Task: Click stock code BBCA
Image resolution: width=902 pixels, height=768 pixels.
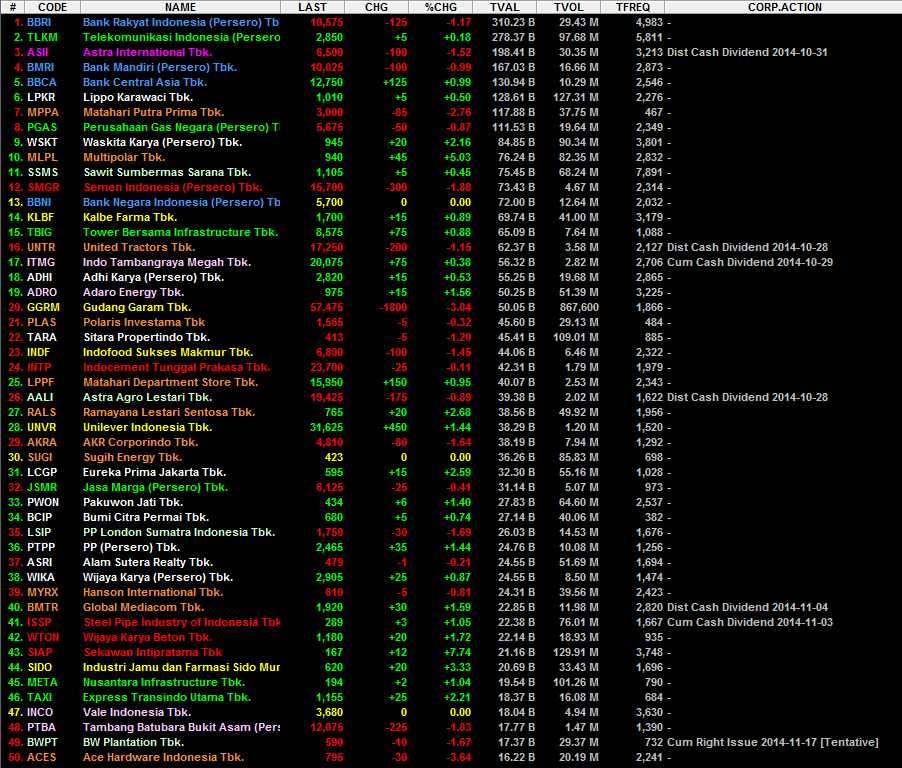Action: click(x=41, y=82)
